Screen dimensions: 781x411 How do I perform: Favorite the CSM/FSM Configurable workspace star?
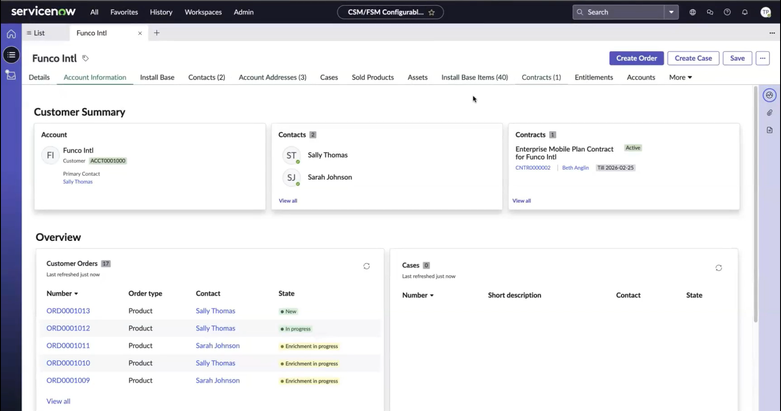(x=431, y=12)
